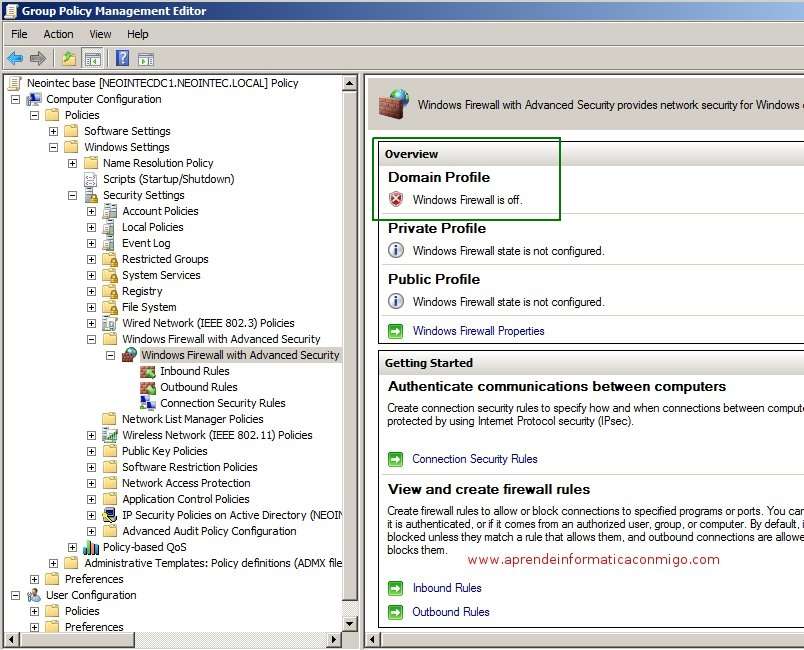Click the Outbound Rules tree icon
Screen dimensions: 804x650
point(148,387)
